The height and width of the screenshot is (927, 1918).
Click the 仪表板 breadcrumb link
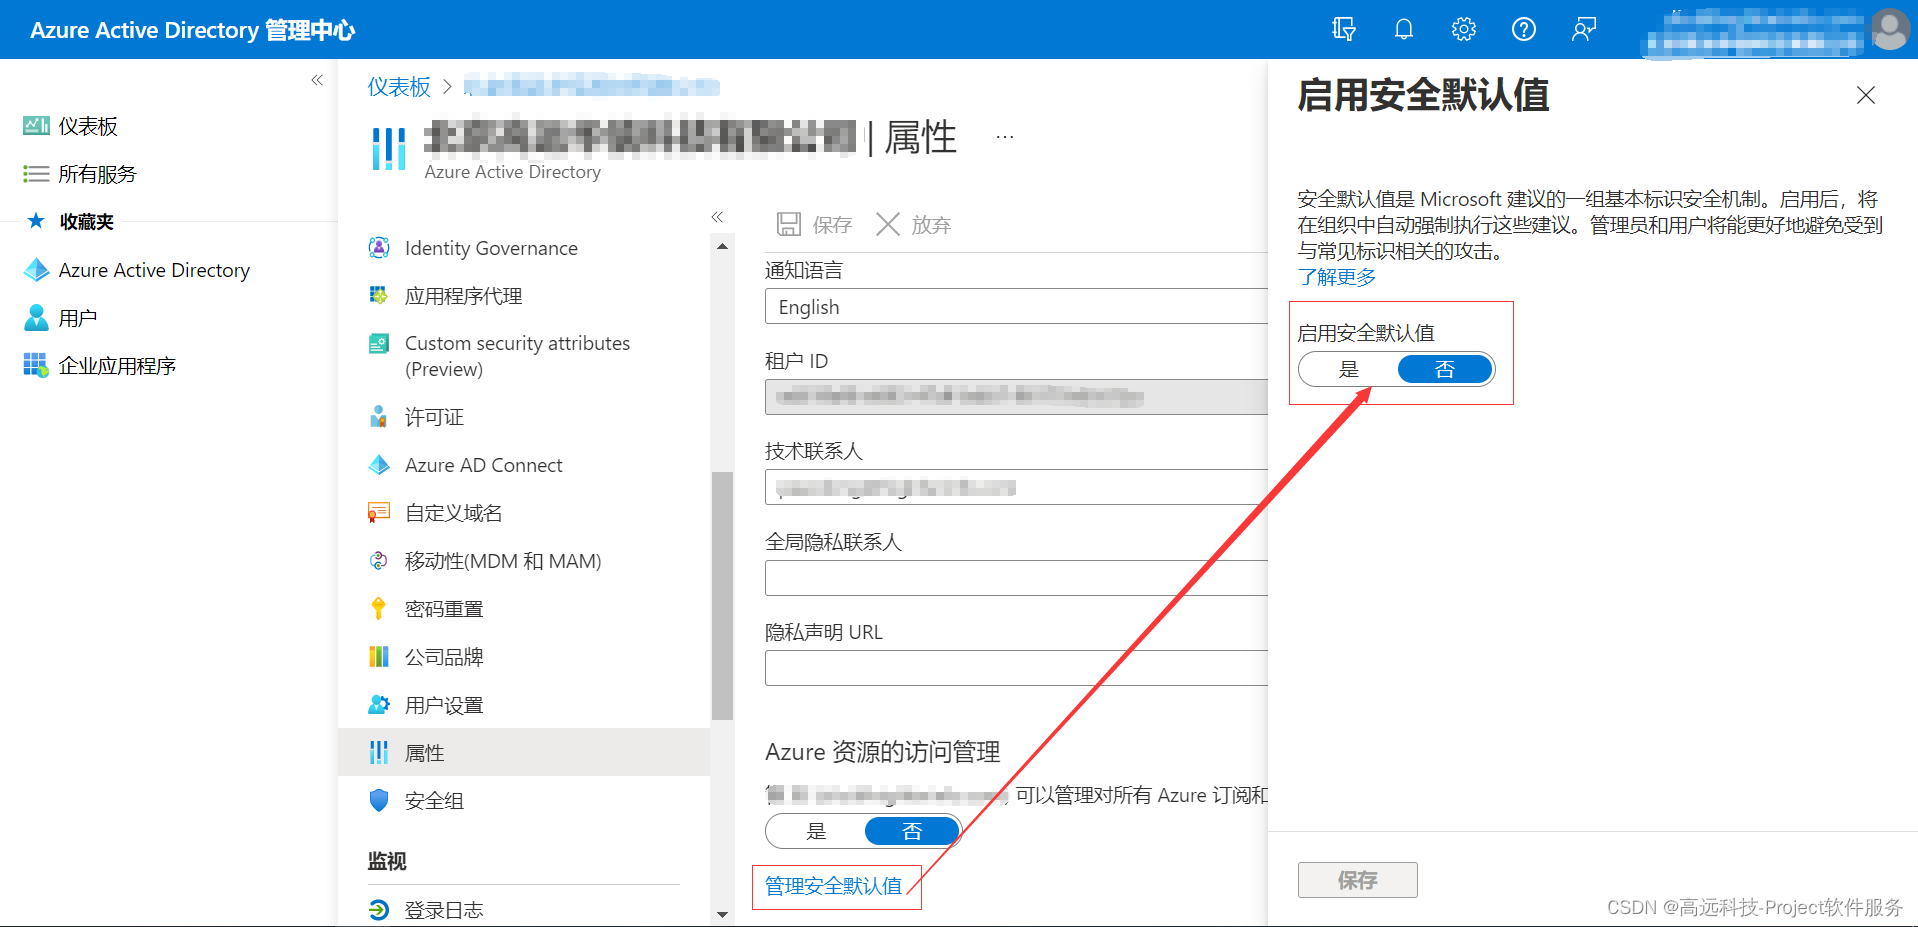click(399, 87)
